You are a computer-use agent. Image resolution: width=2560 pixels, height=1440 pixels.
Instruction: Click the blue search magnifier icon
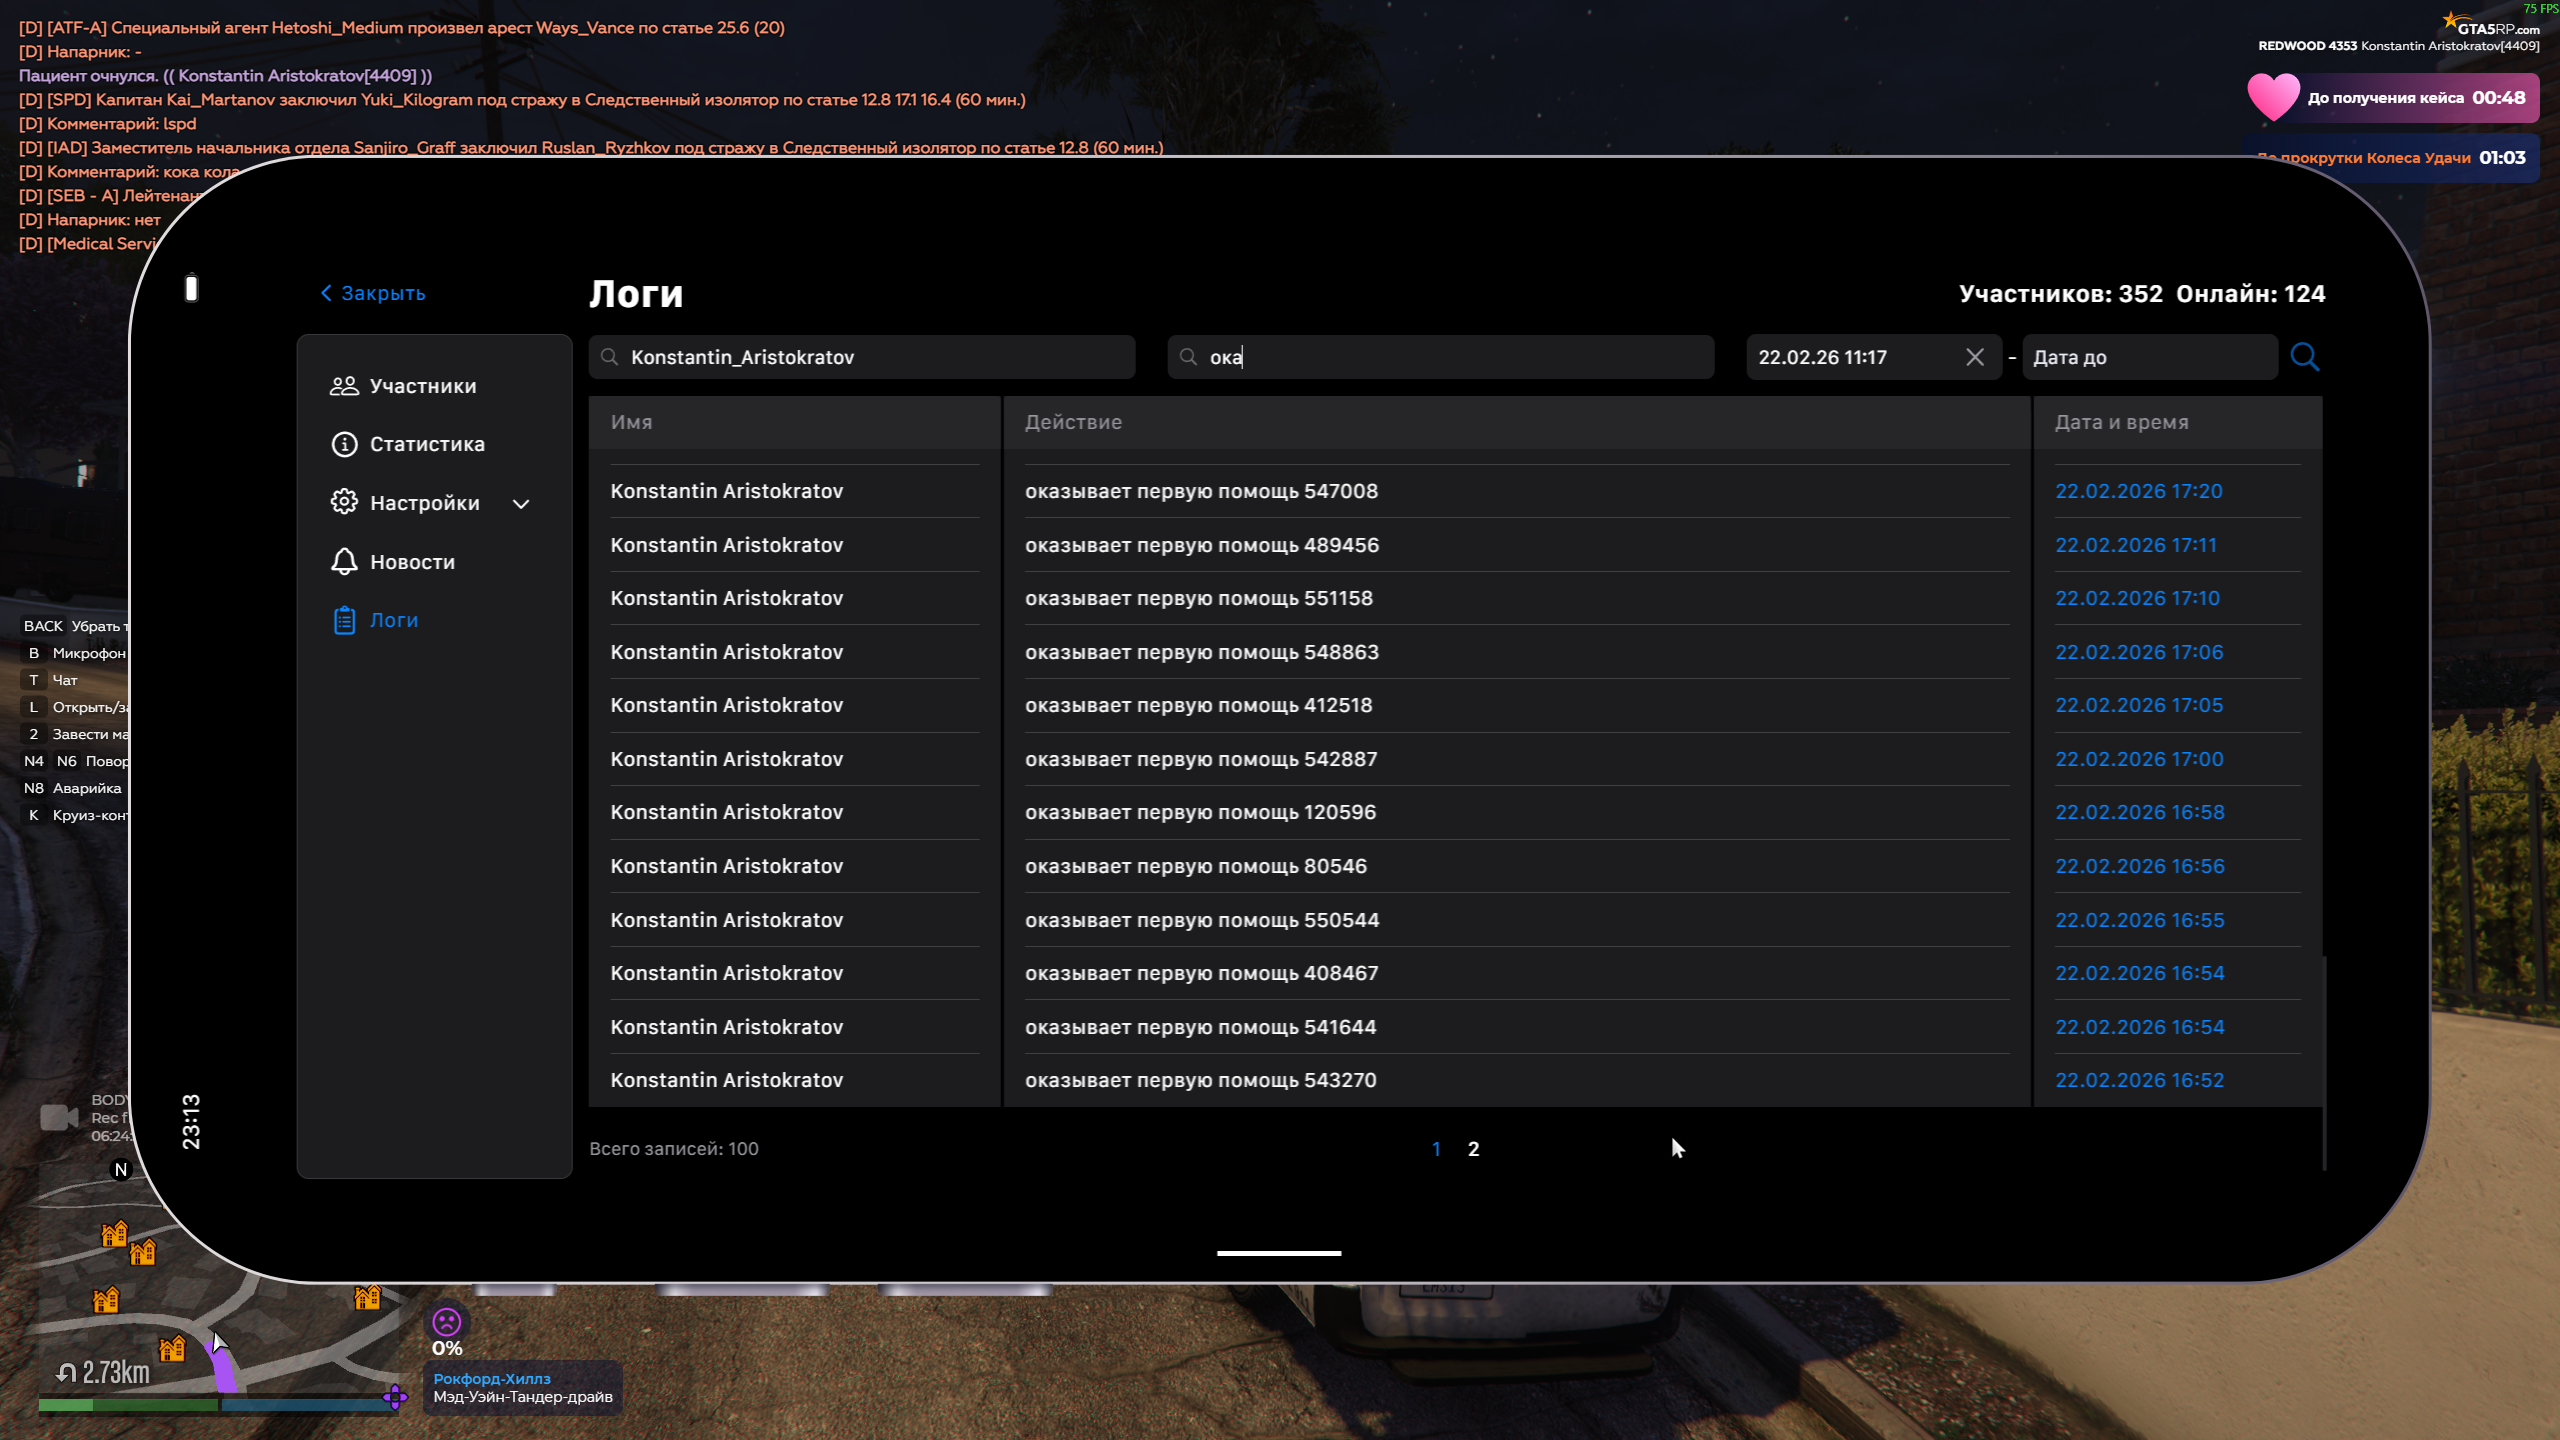(x=2304, y=357)
